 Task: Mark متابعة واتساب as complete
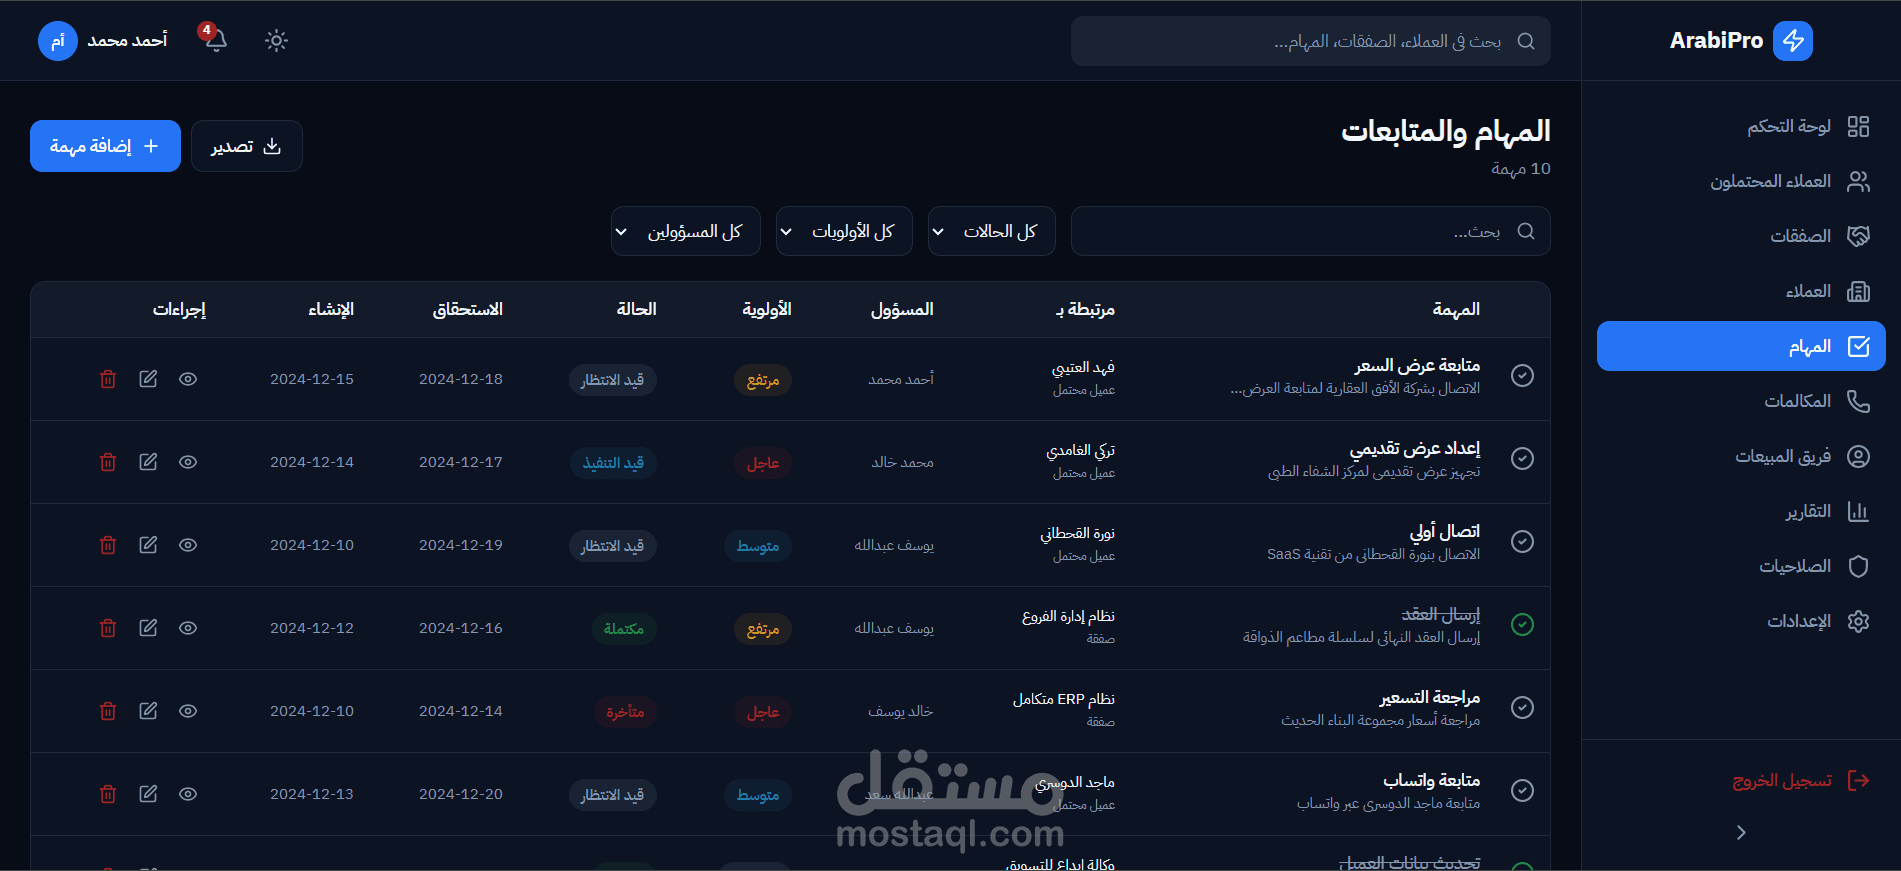1522,790
